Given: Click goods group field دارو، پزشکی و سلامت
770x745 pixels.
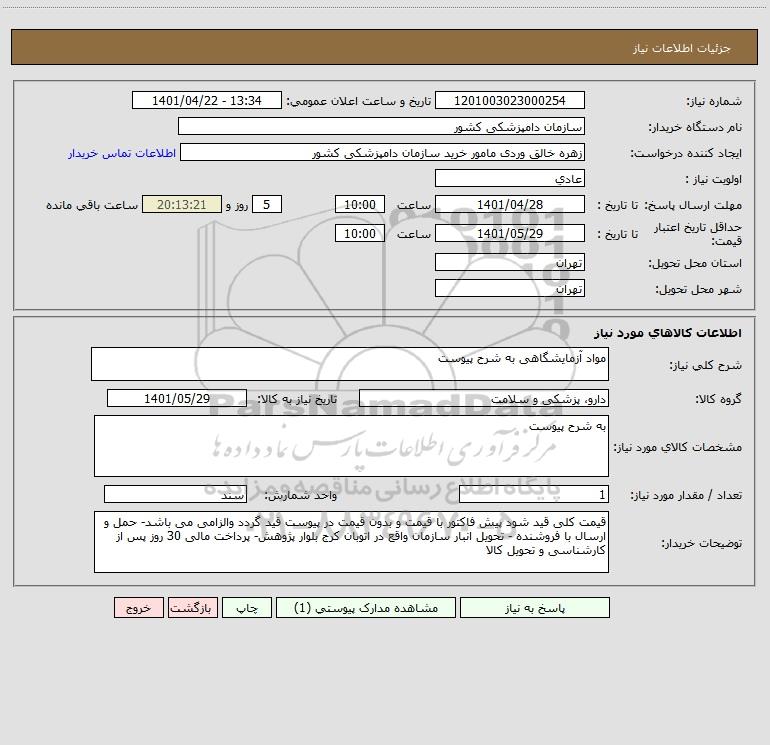Looking at the screenshot, I should [x=484, y=398].
